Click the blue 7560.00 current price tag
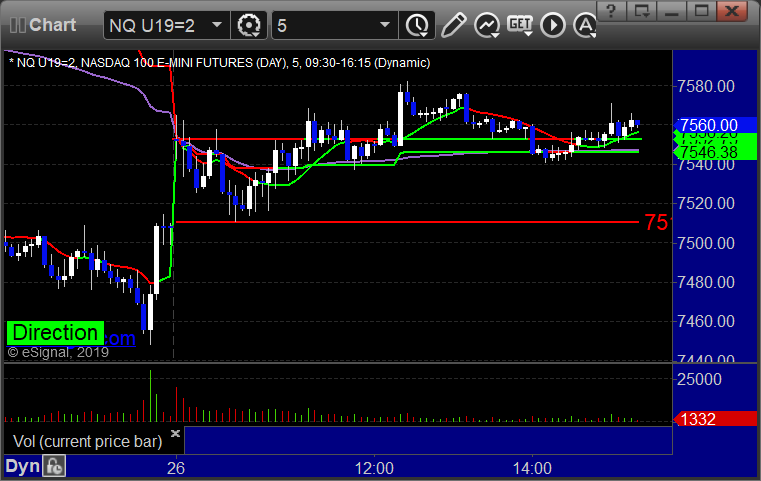The image size is (761, 481). tap(715, 125)
